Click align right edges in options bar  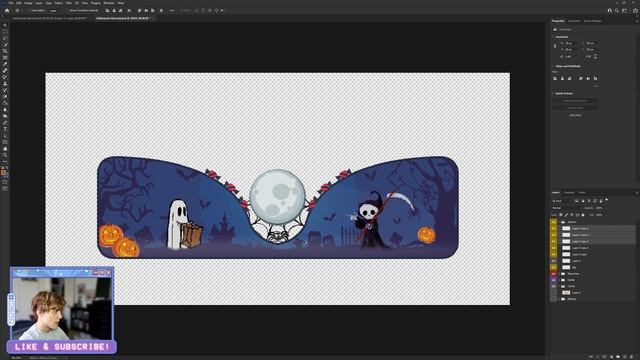(120, 11)
